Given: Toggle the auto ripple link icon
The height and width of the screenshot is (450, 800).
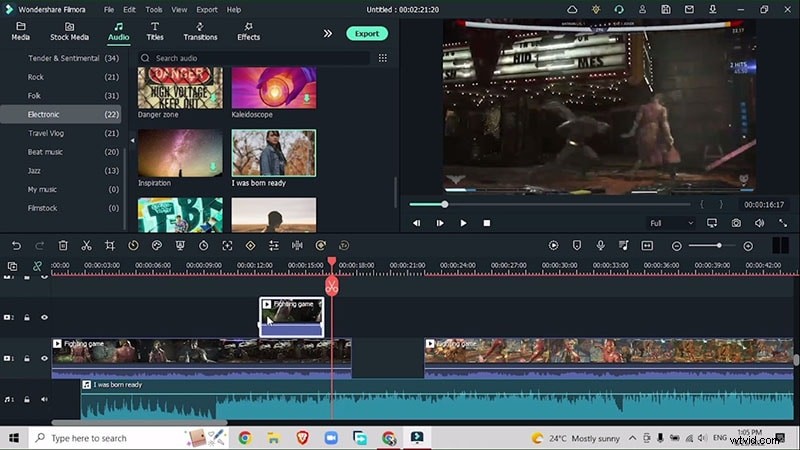Looking at the screenshot, I should [x=37, y=266].
